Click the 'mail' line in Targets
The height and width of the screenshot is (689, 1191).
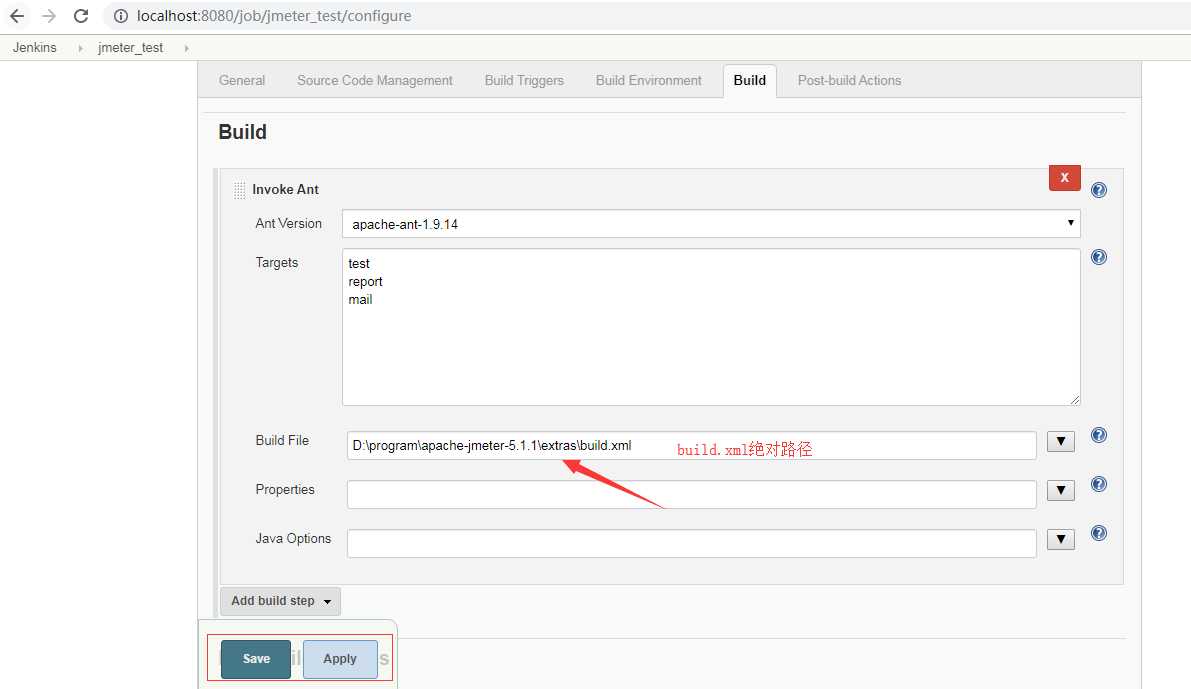360,299
